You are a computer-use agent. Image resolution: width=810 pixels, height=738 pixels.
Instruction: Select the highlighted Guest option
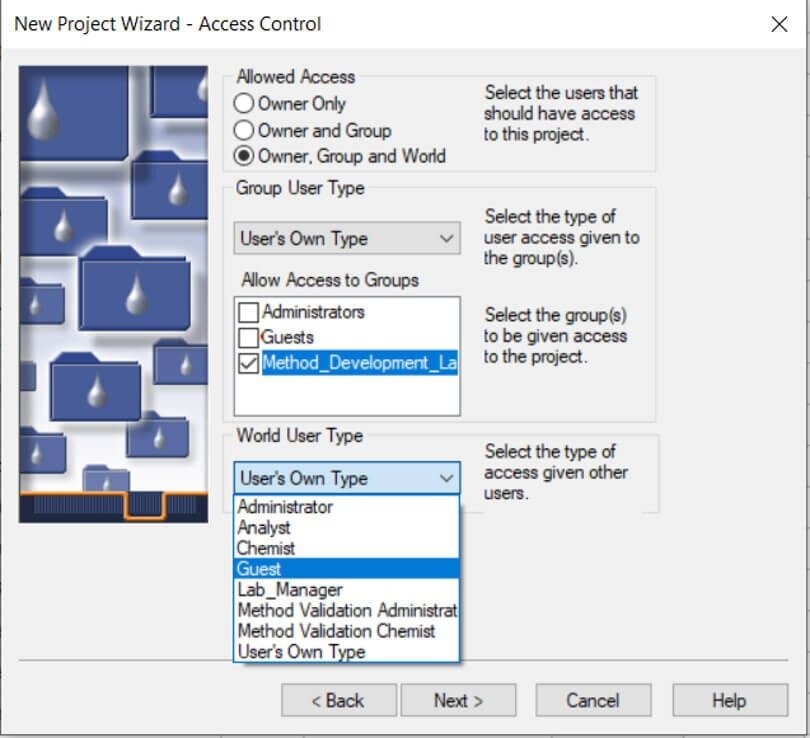pyautogui.click(x=346, y=569)
